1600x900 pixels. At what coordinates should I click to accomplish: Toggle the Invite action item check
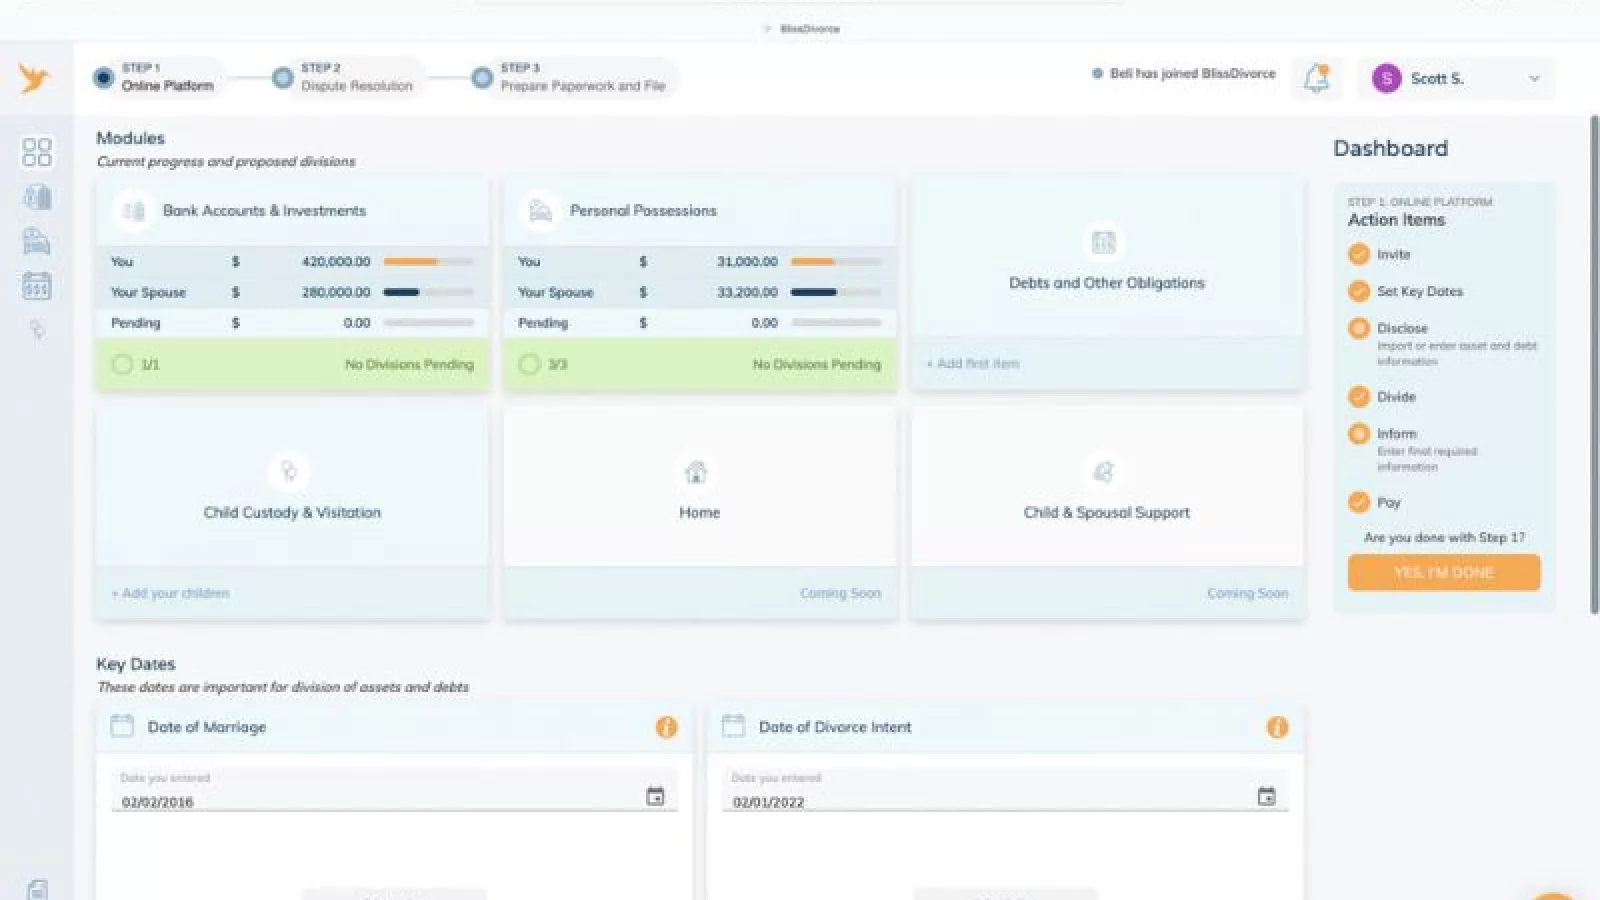(x=1358, y=254)
